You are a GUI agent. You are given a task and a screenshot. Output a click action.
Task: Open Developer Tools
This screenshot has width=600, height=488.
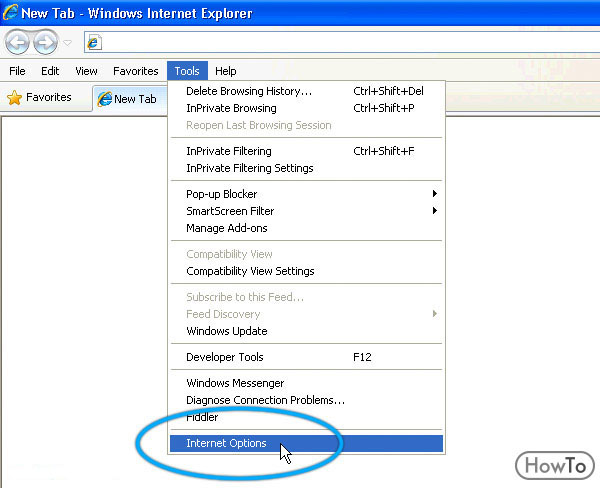(x=306, y=357)
